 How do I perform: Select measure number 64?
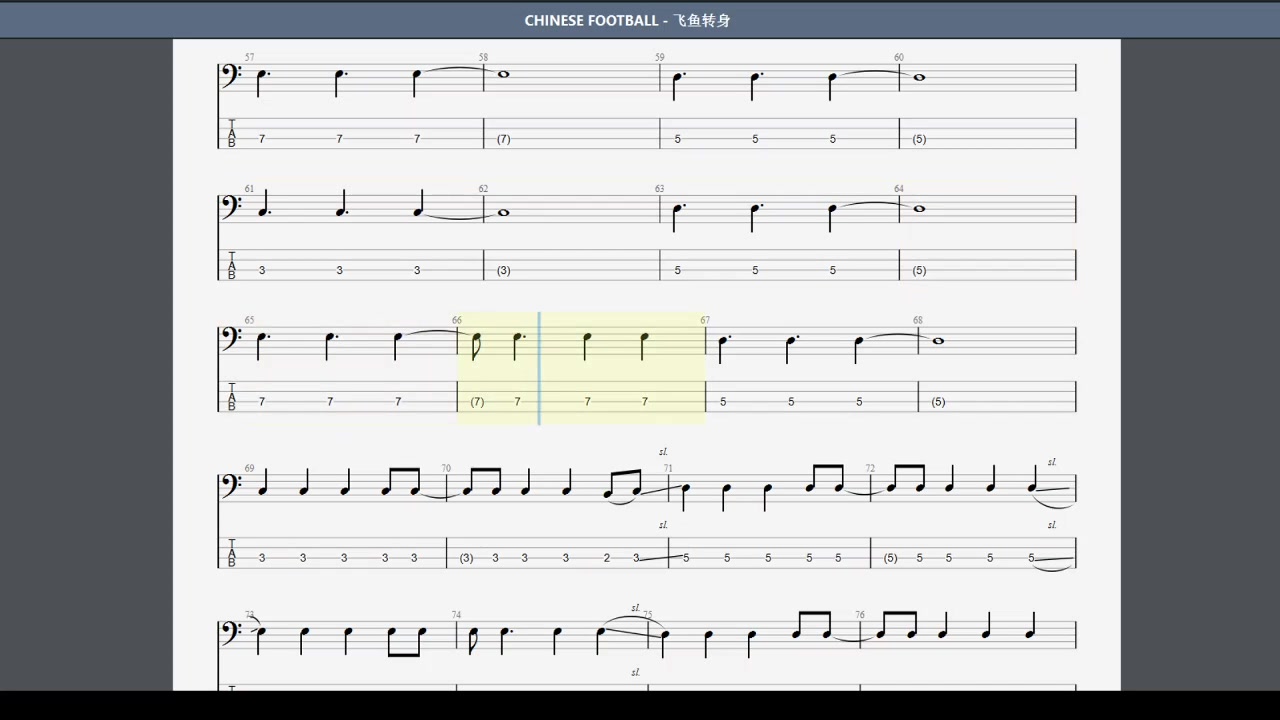point(899,188)
